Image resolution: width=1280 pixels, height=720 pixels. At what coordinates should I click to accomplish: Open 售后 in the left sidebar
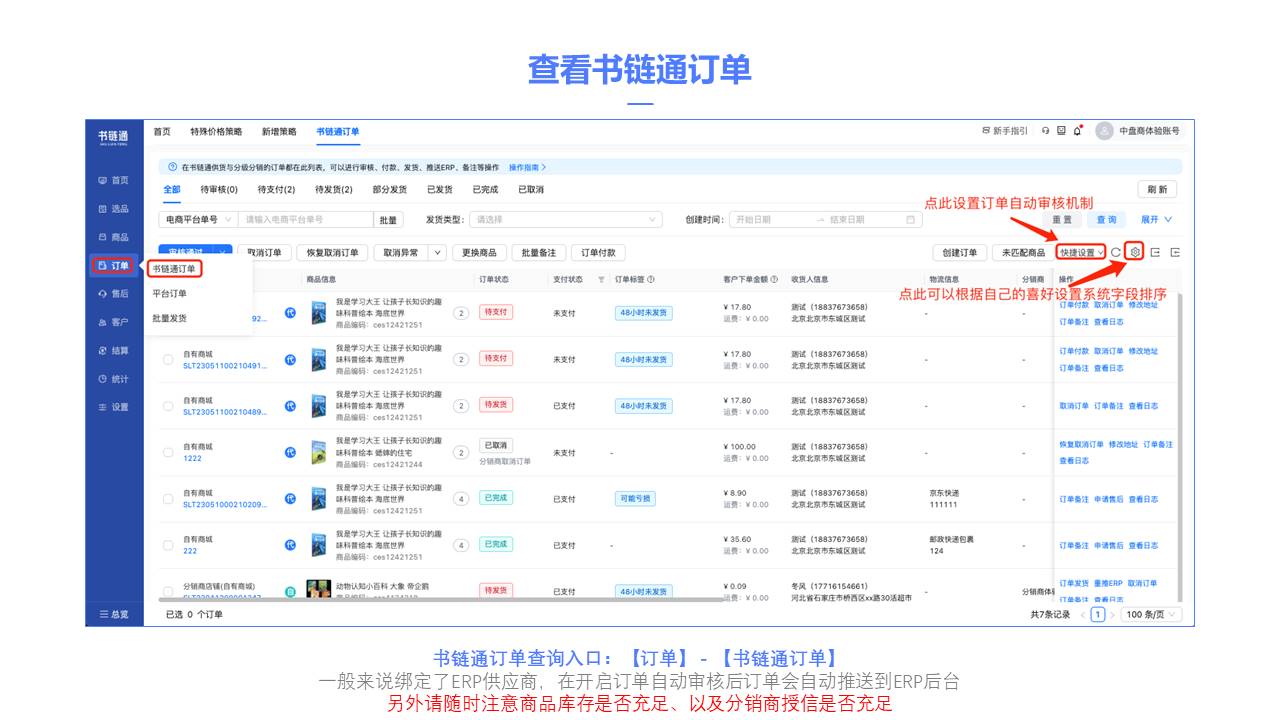click(113, 294)
